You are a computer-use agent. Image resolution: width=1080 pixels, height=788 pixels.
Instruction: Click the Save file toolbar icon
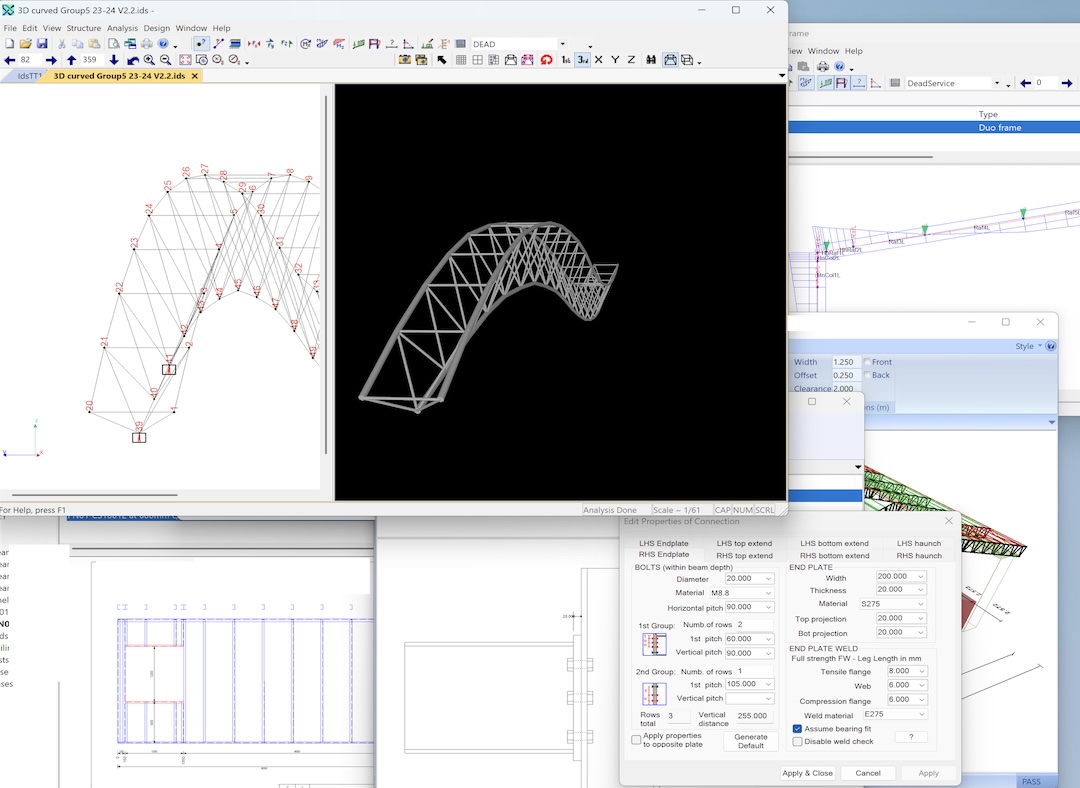42,44
